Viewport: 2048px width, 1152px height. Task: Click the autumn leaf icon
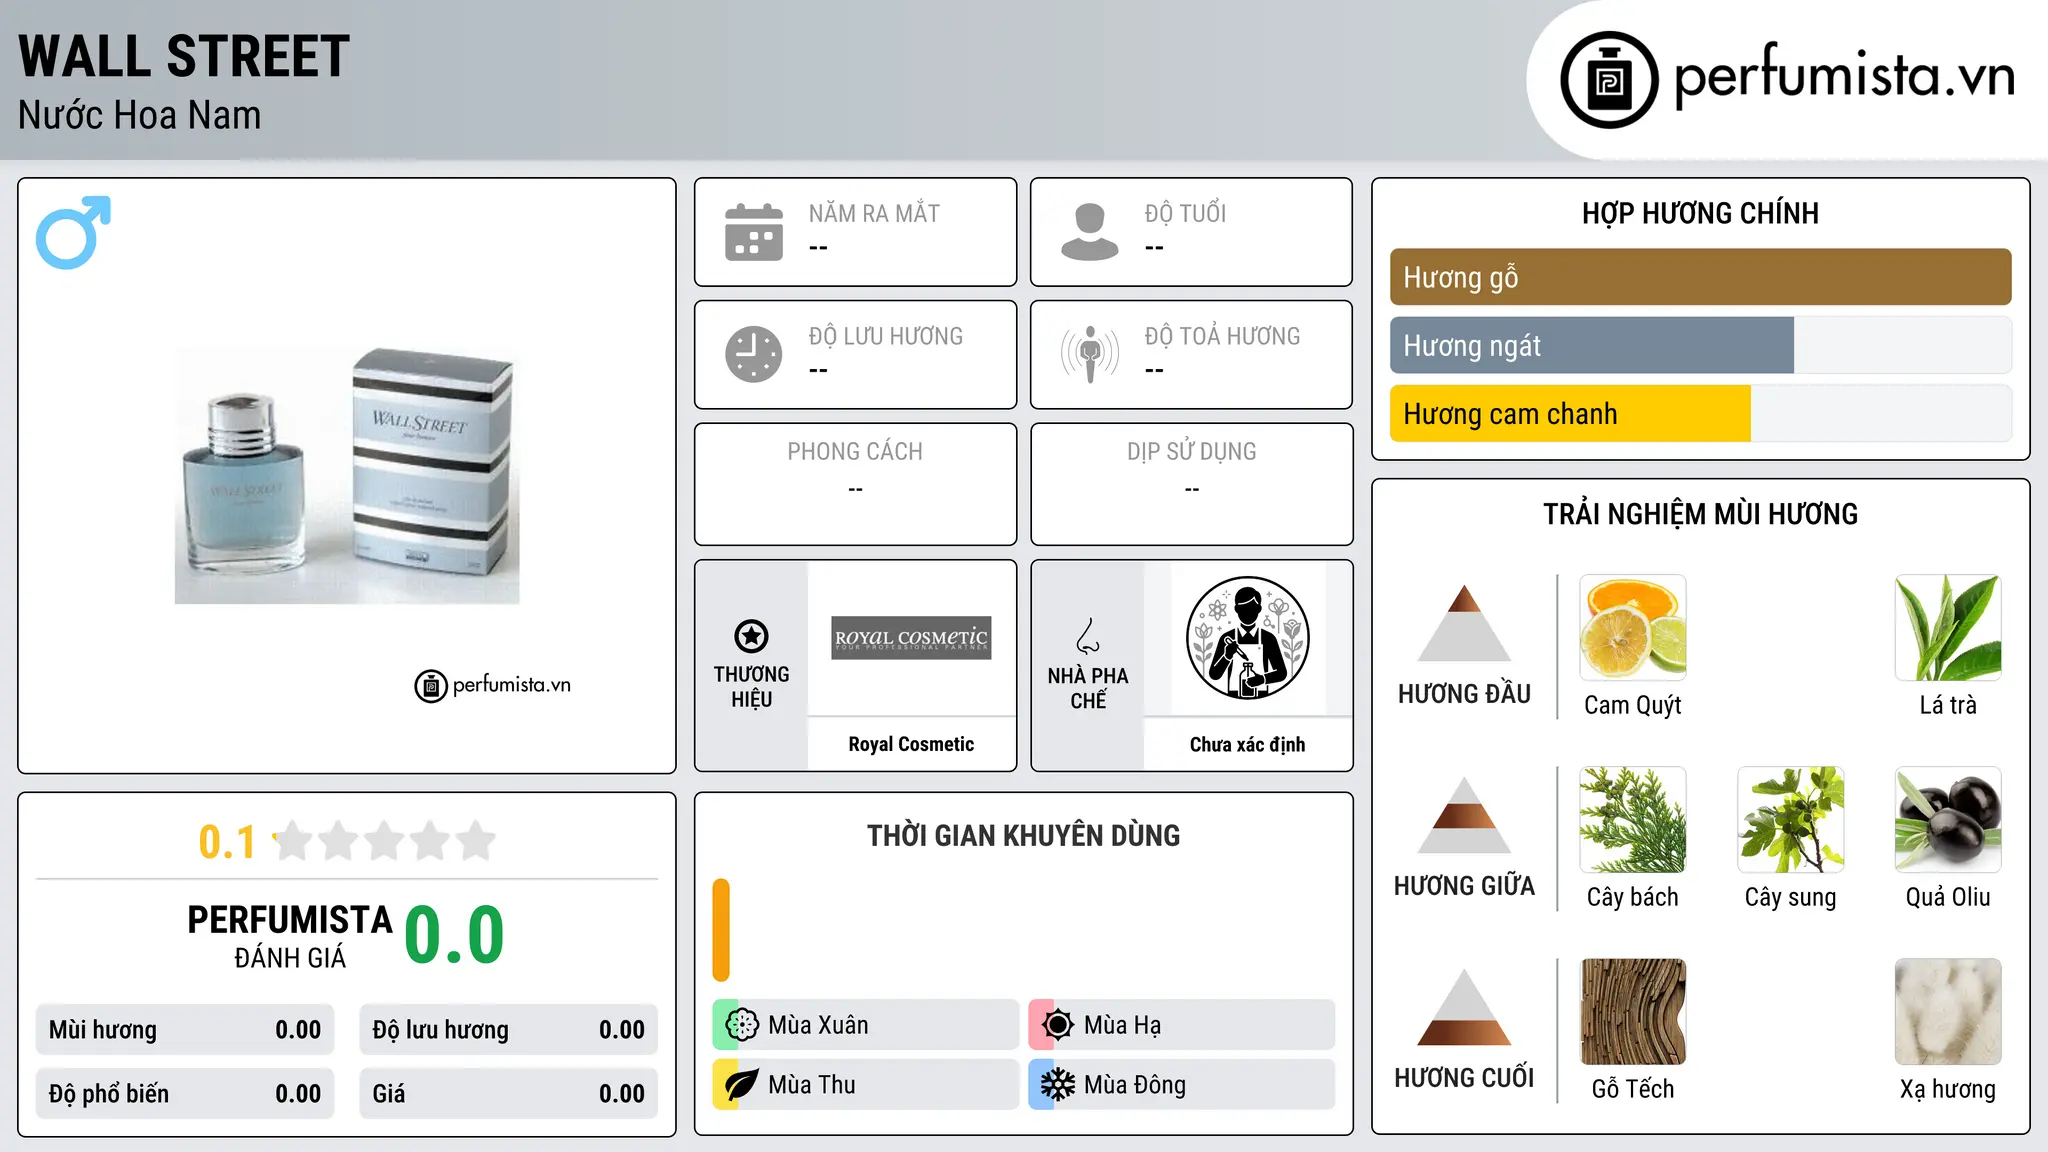tap(741, 1085)
